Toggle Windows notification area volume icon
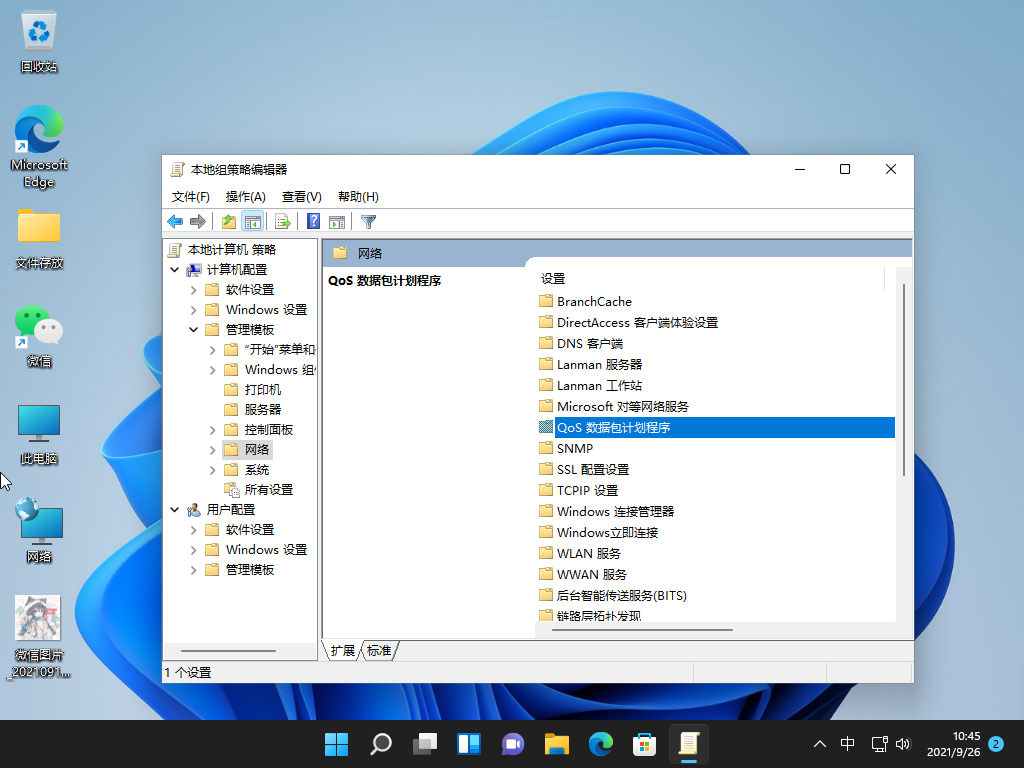The width and height of the screenshot is (1024, 768). pyautogui.click(x=903, y=744)
